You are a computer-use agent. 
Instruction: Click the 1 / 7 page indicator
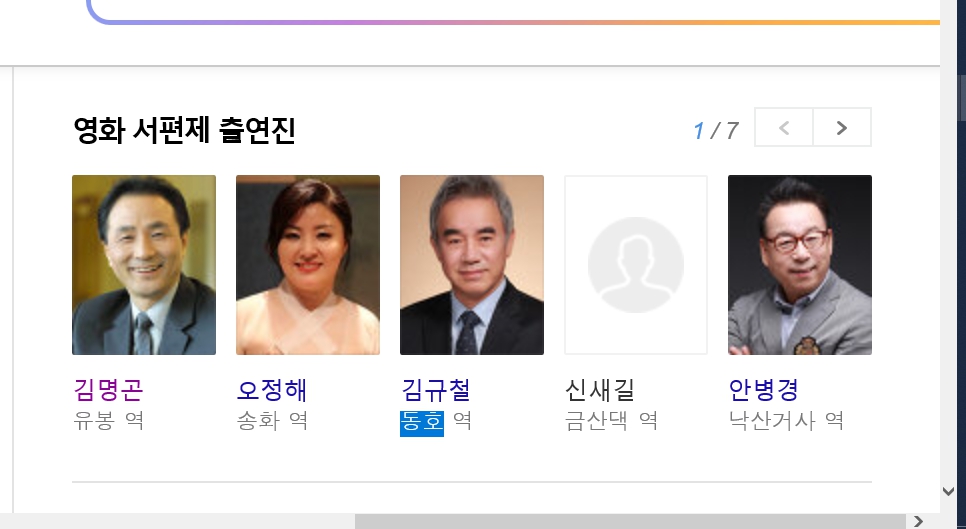(715, 131)
